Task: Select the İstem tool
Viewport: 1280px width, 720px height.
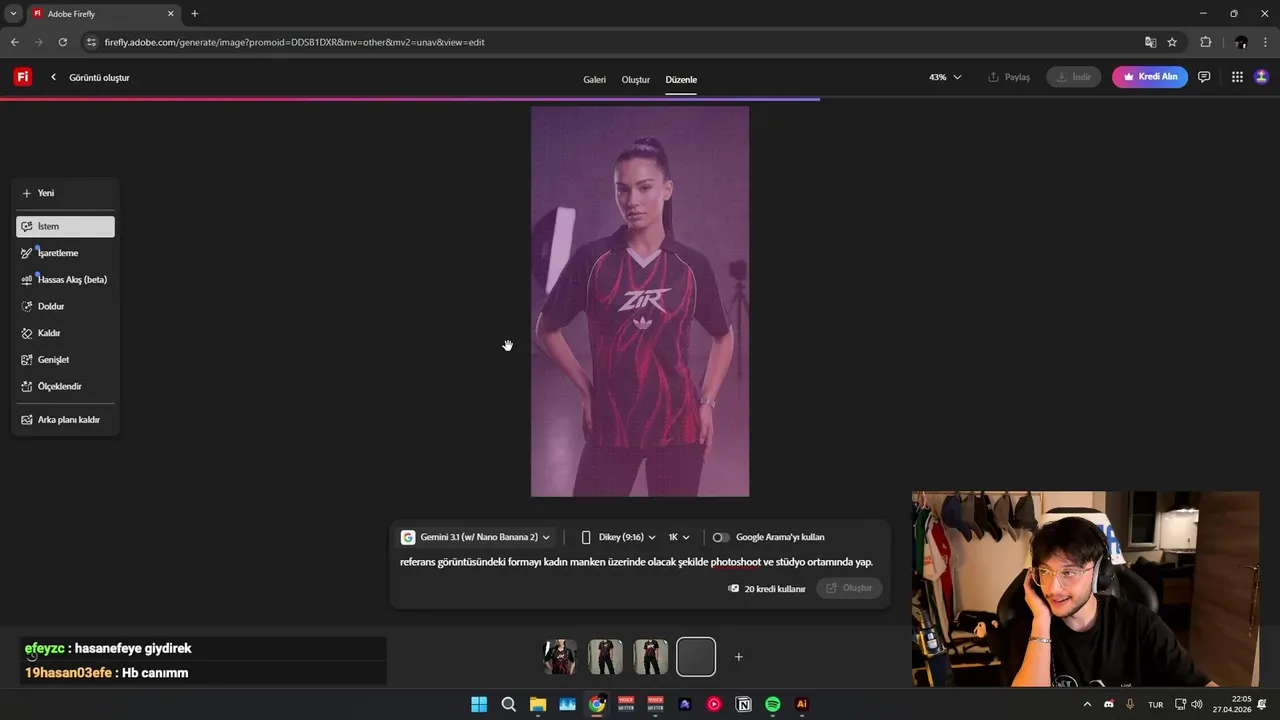Action: 65,227
